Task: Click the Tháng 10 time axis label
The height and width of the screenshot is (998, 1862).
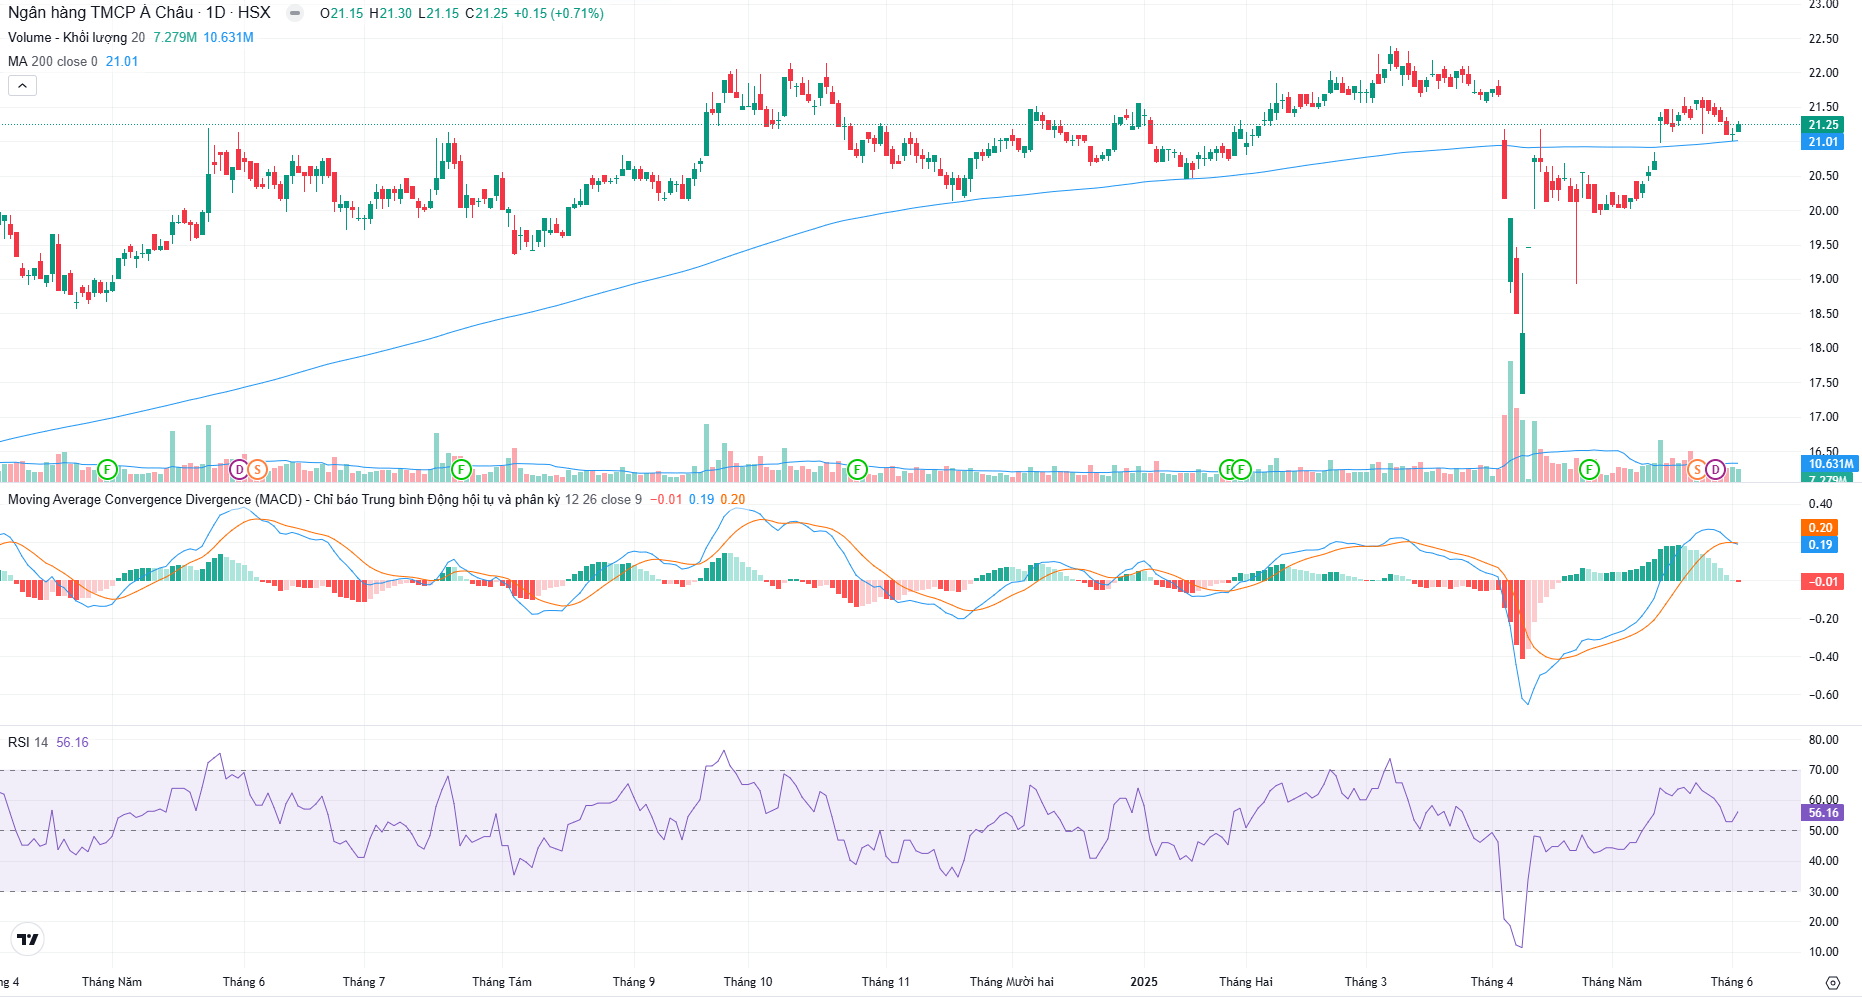Action: (x=748, y=982)
